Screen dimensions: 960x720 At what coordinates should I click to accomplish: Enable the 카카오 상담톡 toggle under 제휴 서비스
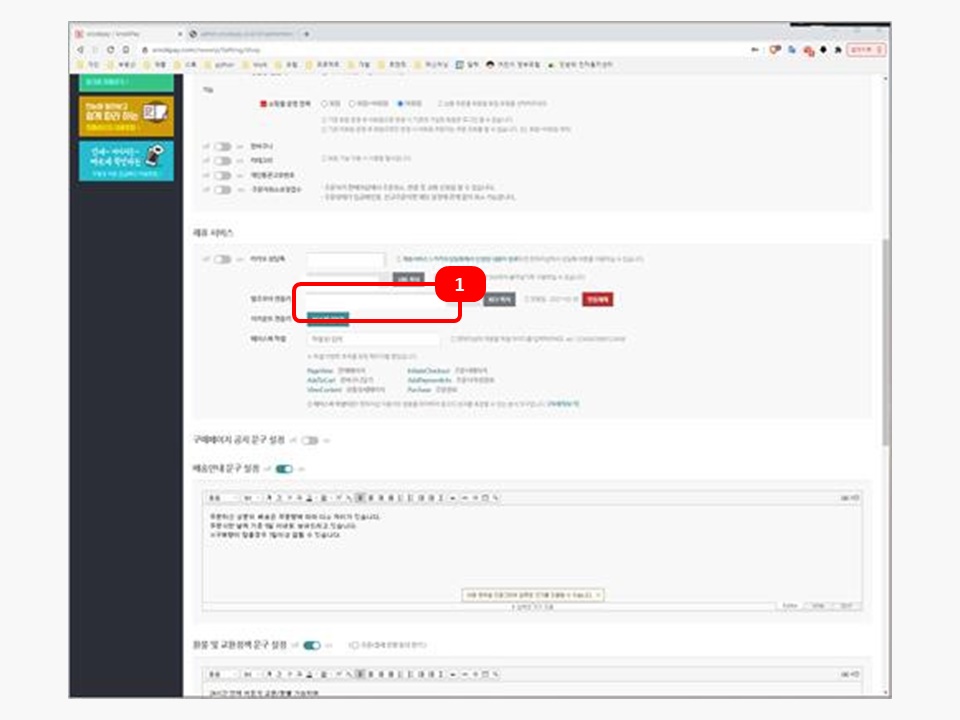click(x=222, y=259)
